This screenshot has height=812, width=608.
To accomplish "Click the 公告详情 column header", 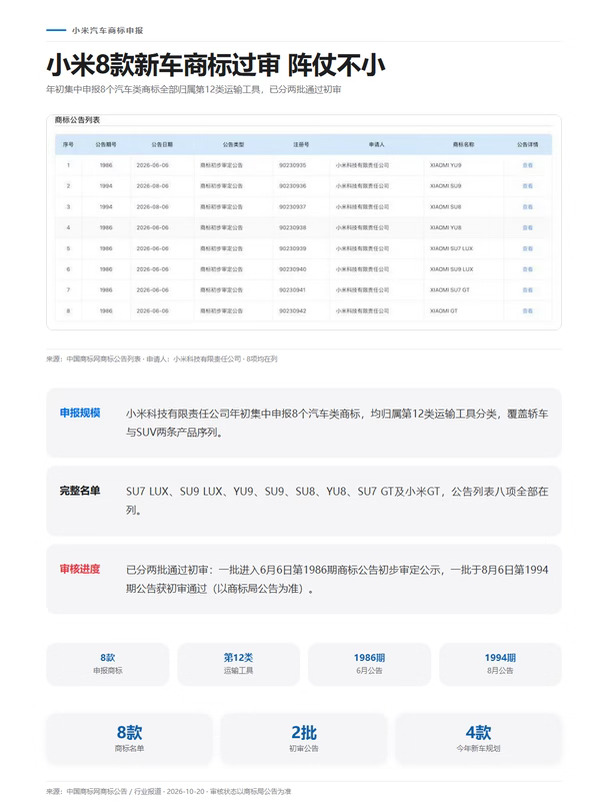I will (527, 144).
